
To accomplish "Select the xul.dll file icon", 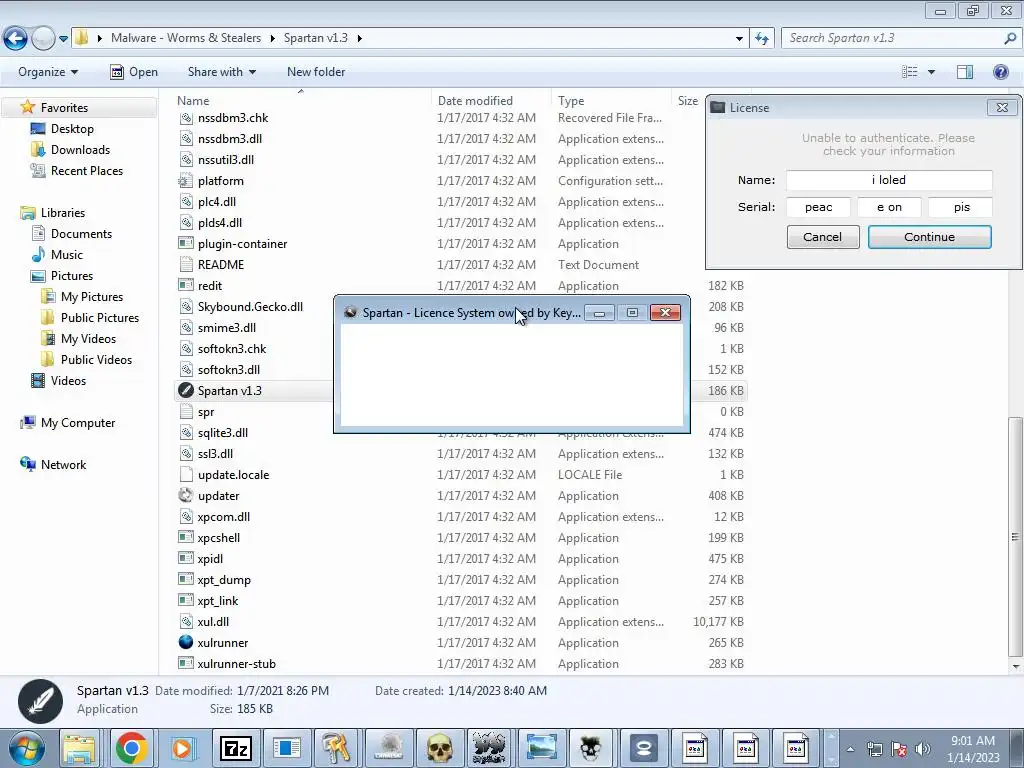I will click(186, 622).
